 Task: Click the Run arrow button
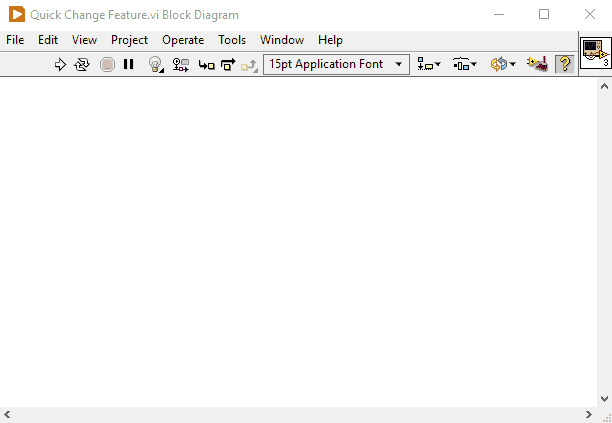60,64
